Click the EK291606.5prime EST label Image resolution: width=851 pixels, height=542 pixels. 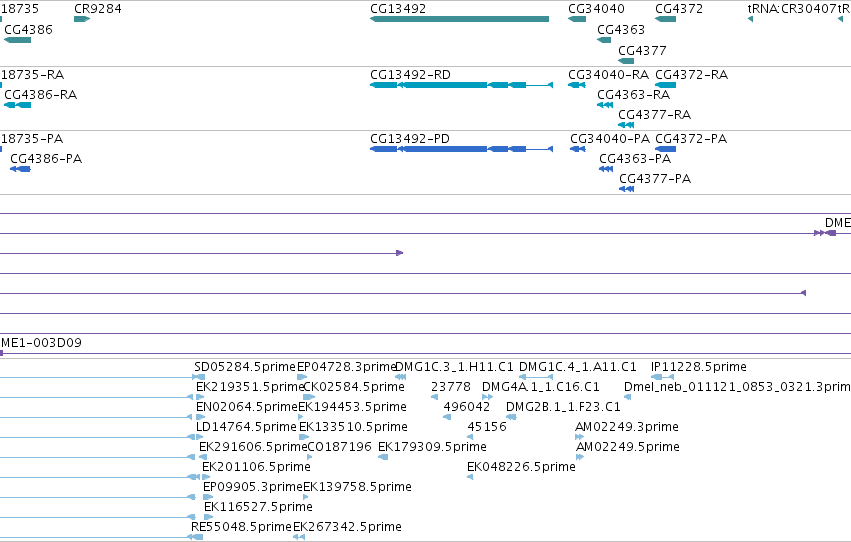[x=253, y=447]
